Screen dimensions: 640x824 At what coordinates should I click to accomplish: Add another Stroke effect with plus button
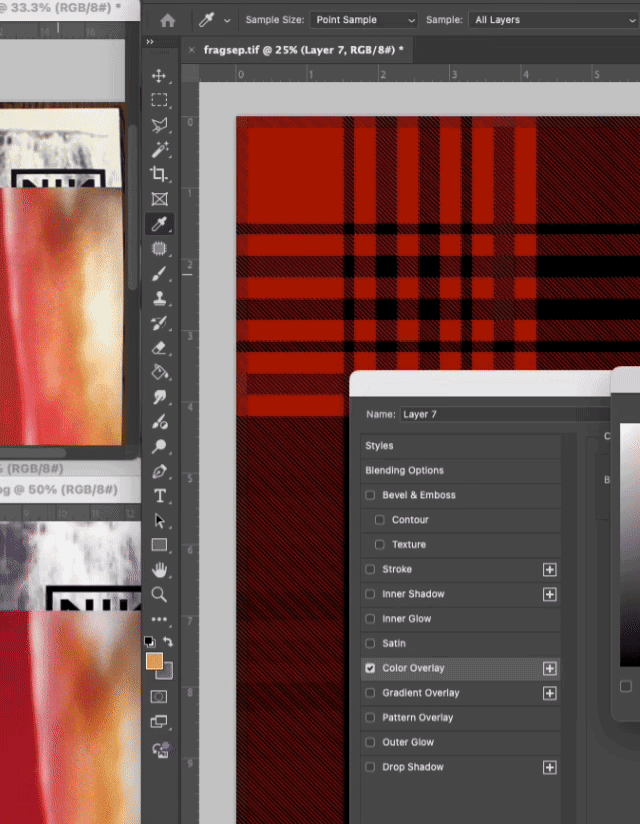pos(549,569)
